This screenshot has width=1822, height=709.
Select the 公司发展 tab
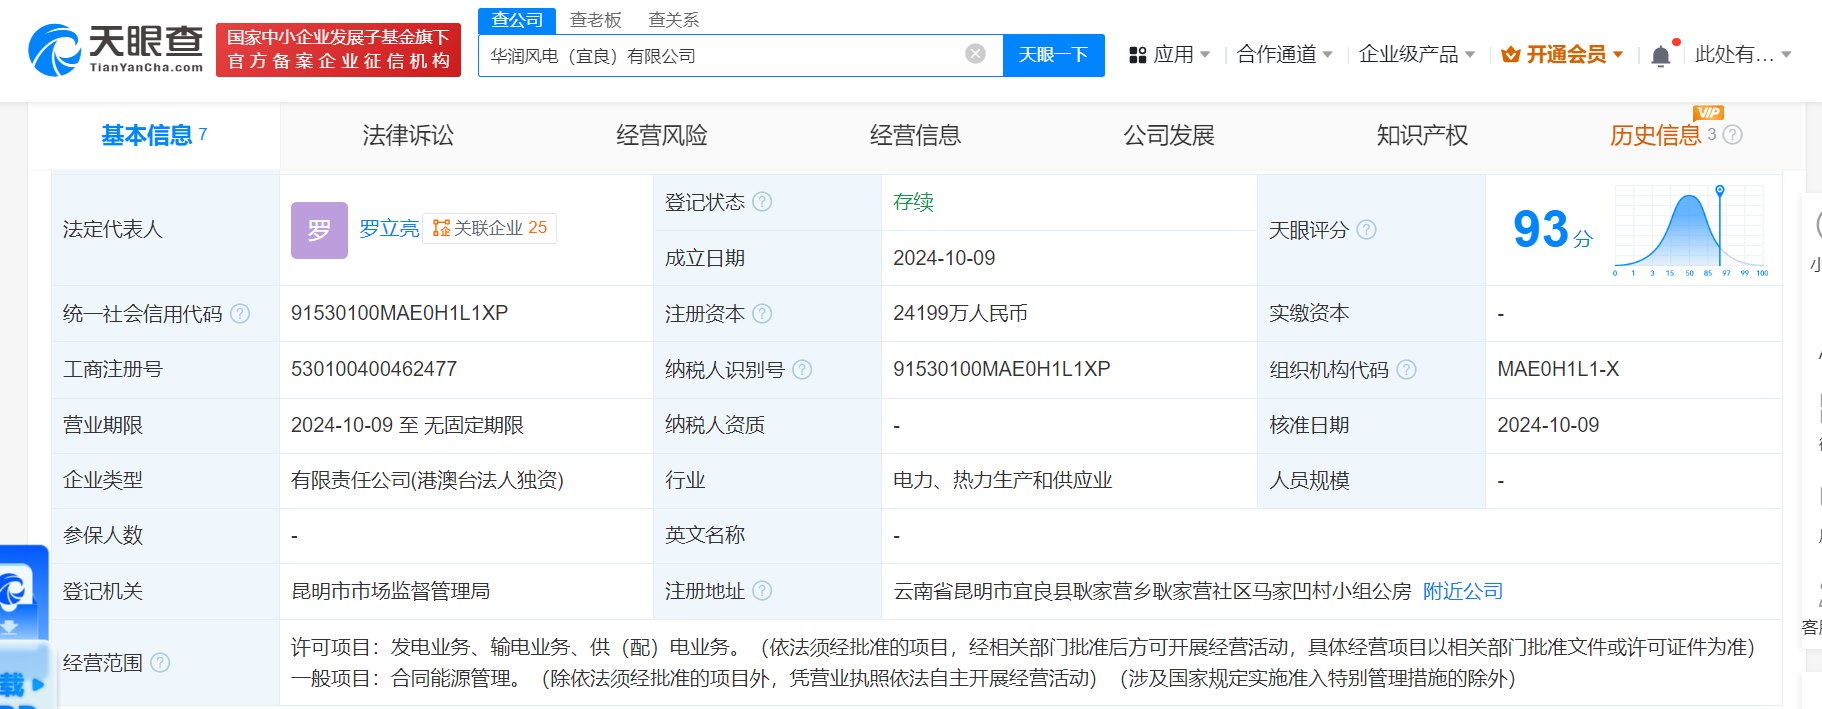(x=1168, y=136)
